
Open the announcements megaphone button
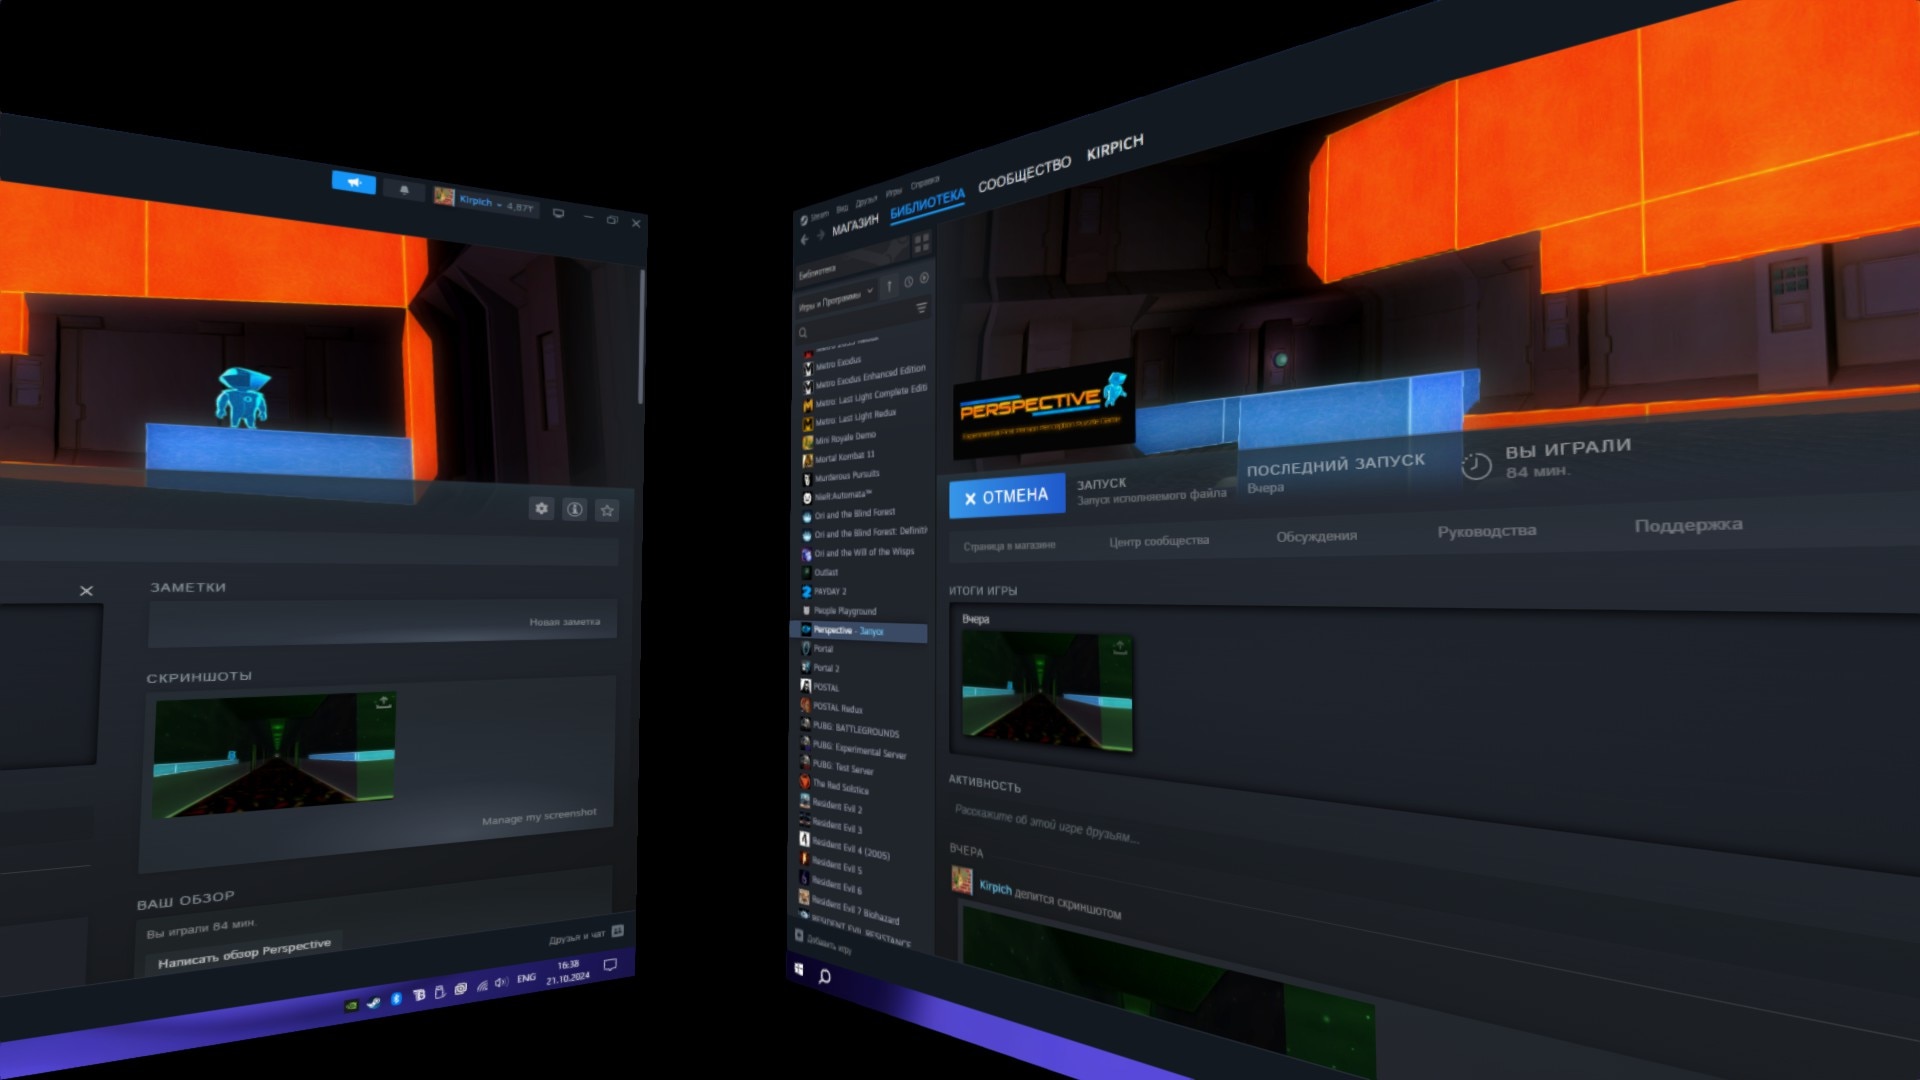(x=354, y=182)
